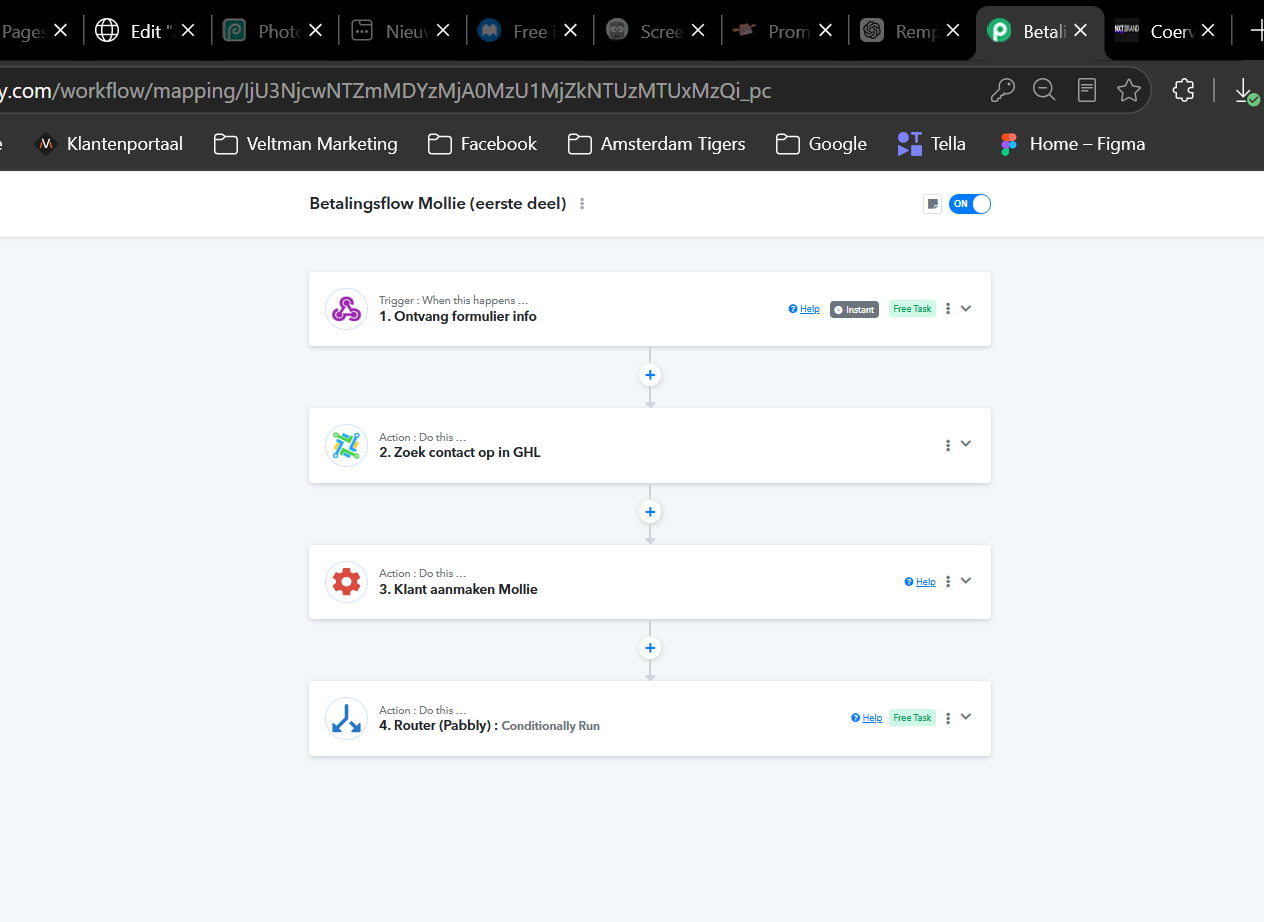Click the Conditionally Run label on step 4
Screen dimensions: 1264x922
tap(551, 726)
